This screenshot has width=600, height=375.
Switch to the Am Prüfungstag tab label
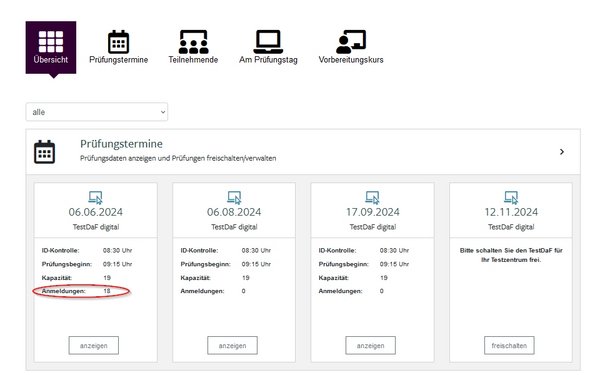[268, 60]
